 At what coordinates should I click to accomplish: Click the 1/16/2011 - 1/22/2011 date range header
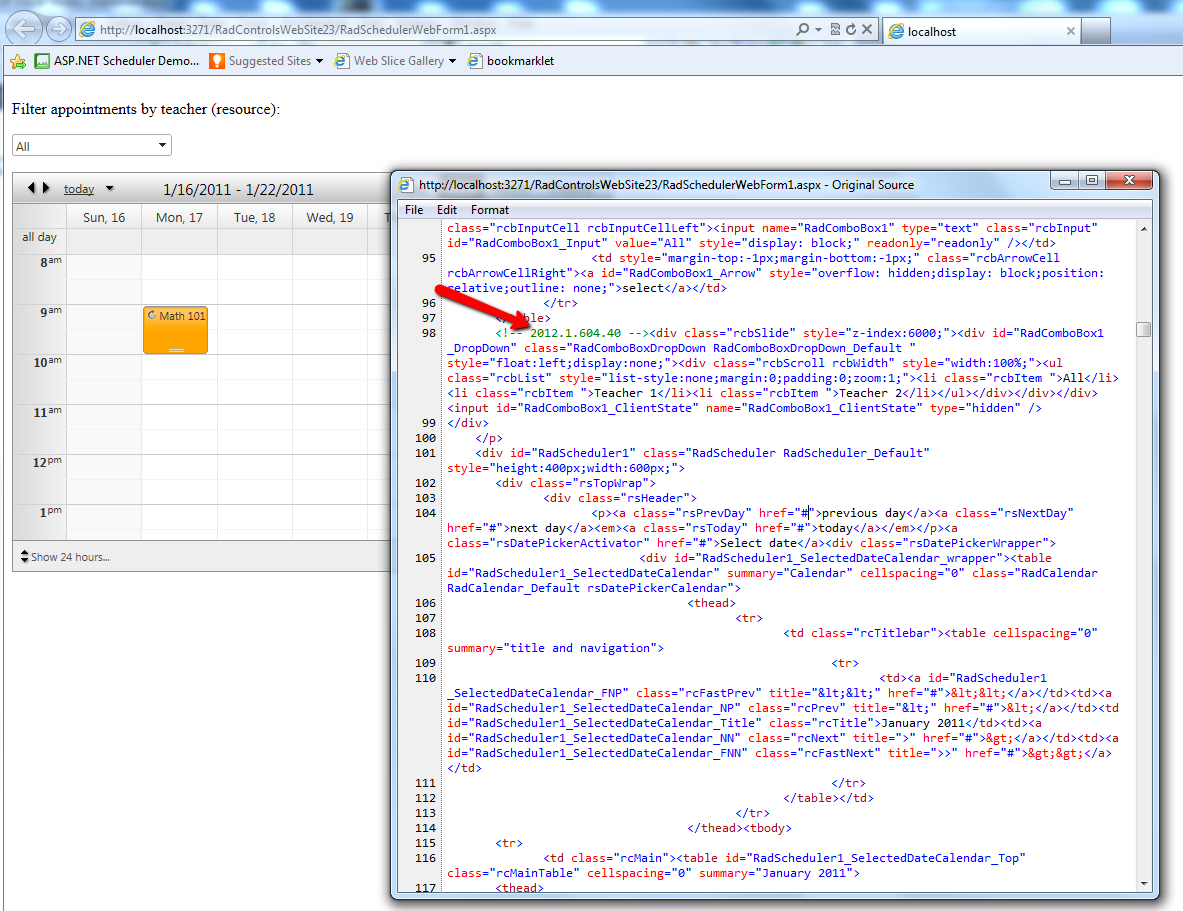238,189
